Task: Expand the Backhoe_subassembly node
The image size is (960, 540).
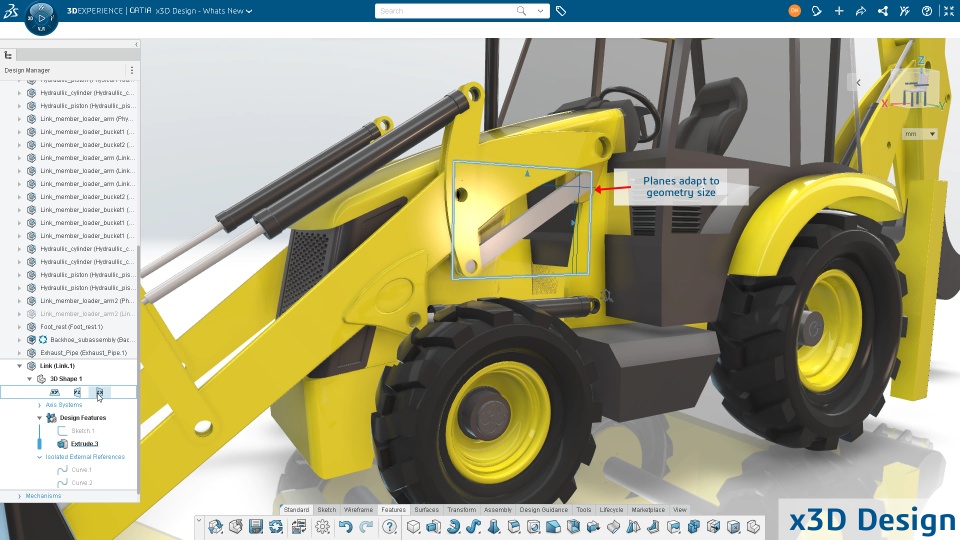Action: click(x=20, y=340)
